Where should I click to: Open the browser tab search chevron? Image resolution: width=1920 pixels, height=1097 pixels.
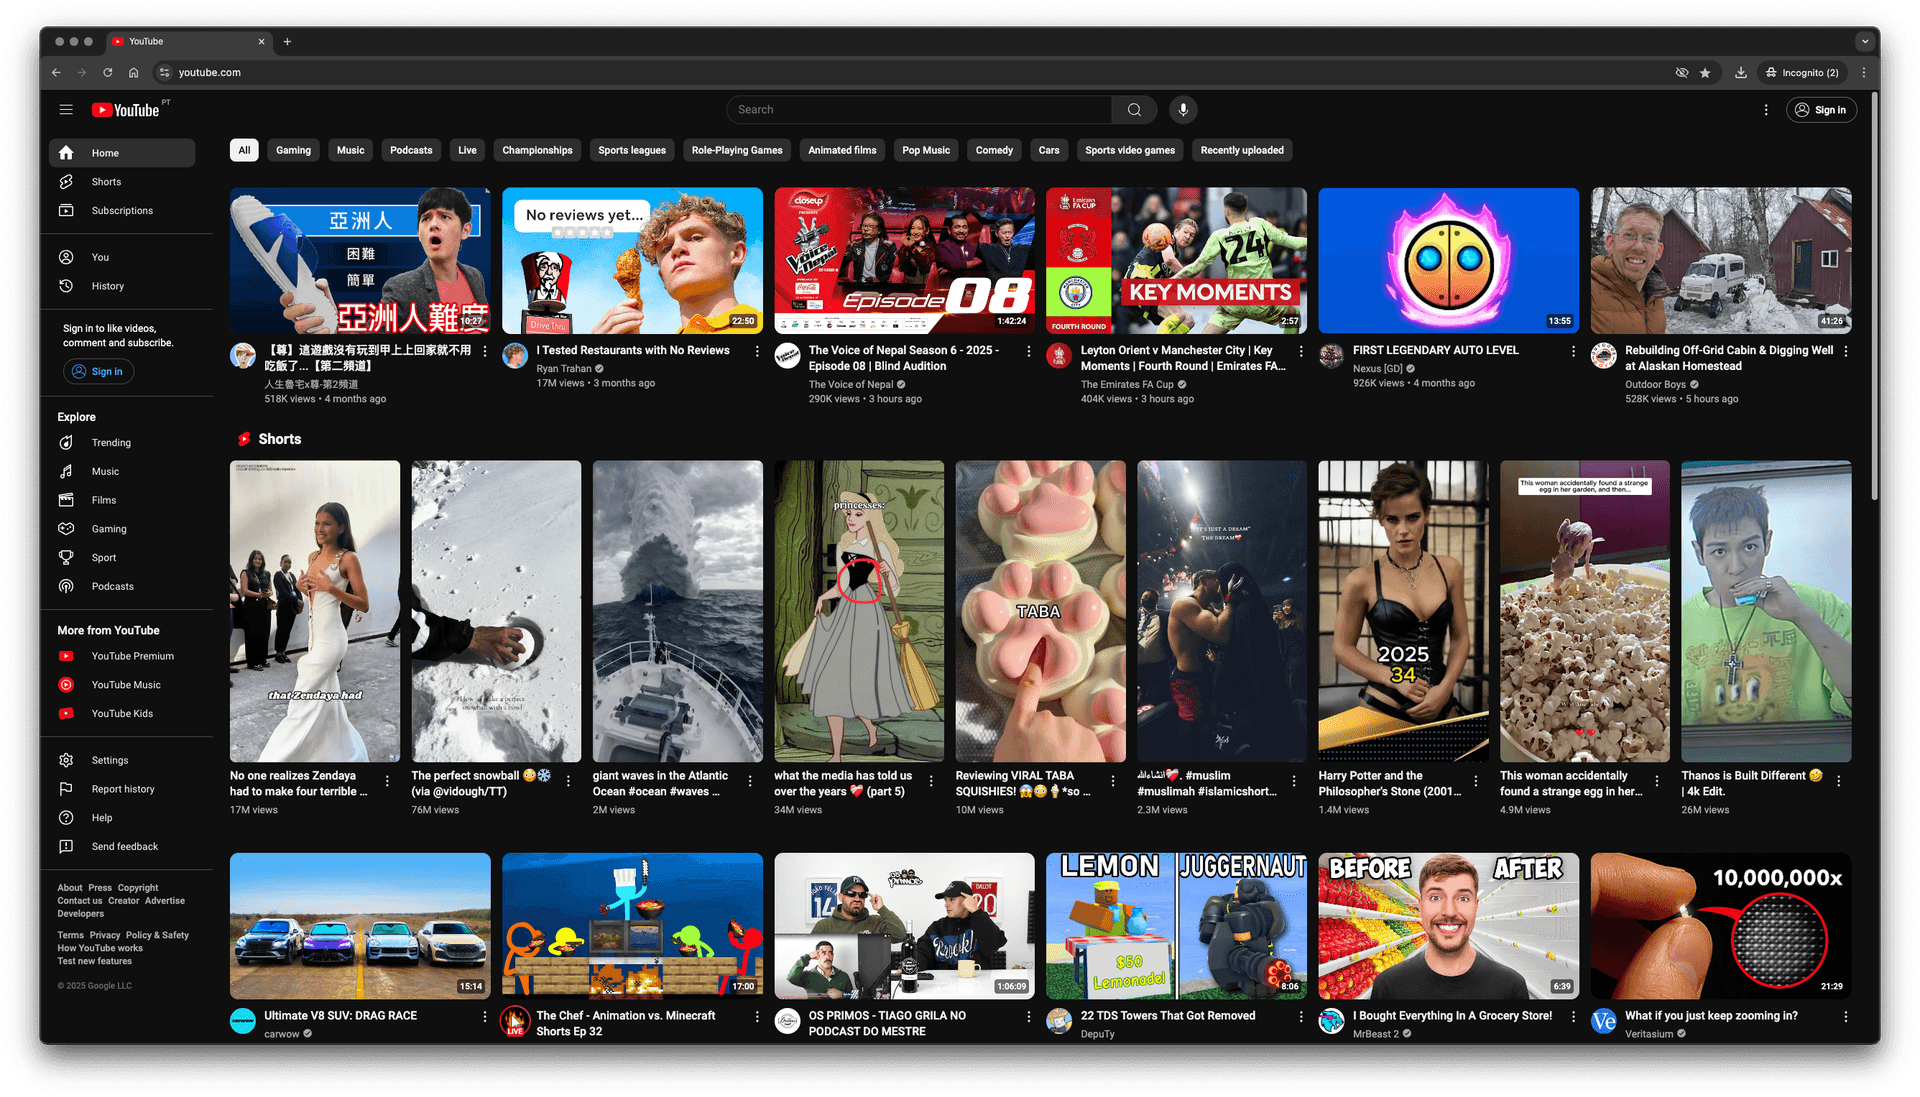[x=1865, y=41]
